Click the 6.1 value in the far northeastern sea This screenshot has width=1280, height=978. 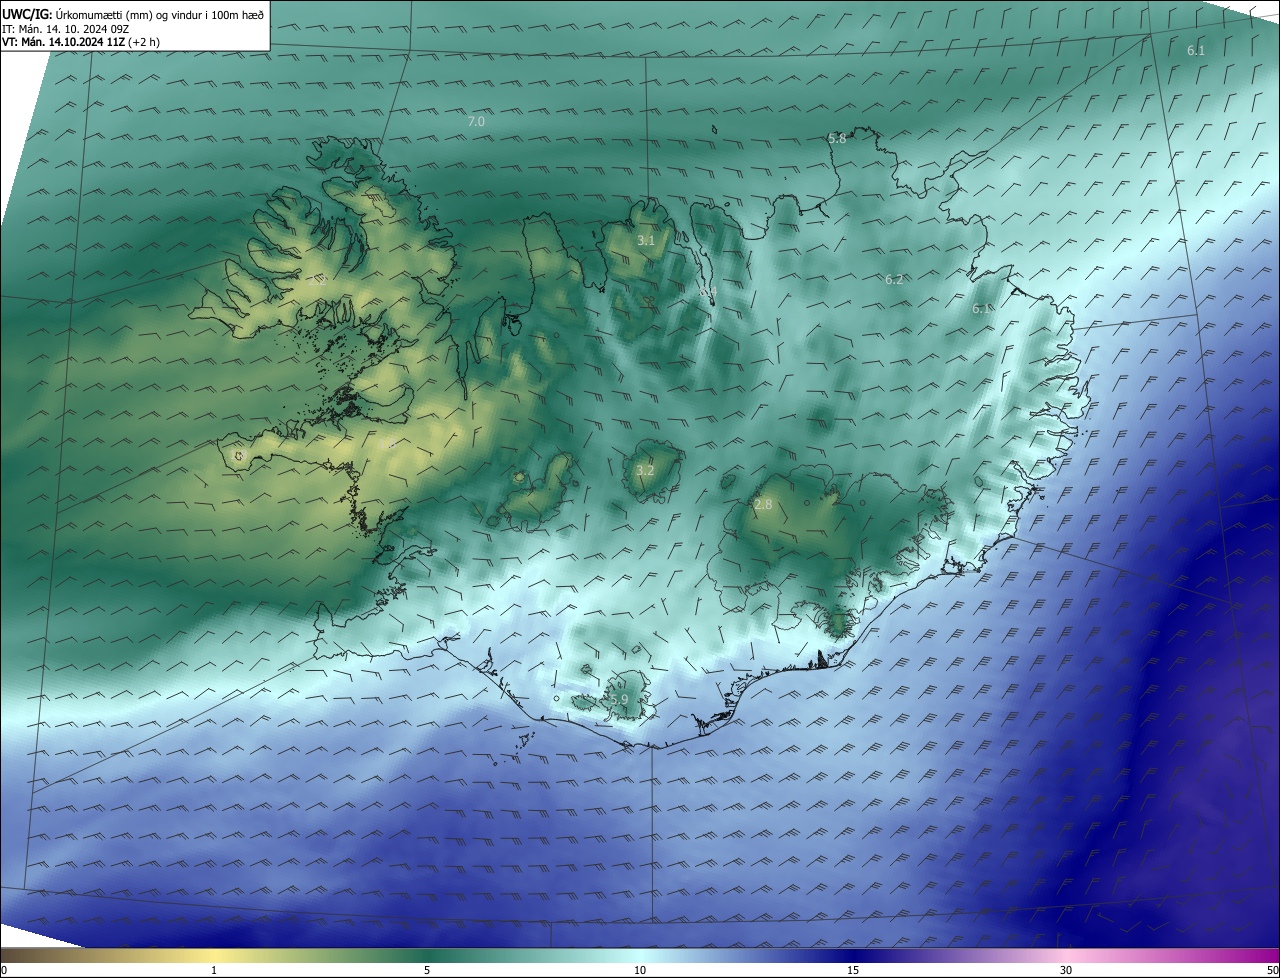1196,50
